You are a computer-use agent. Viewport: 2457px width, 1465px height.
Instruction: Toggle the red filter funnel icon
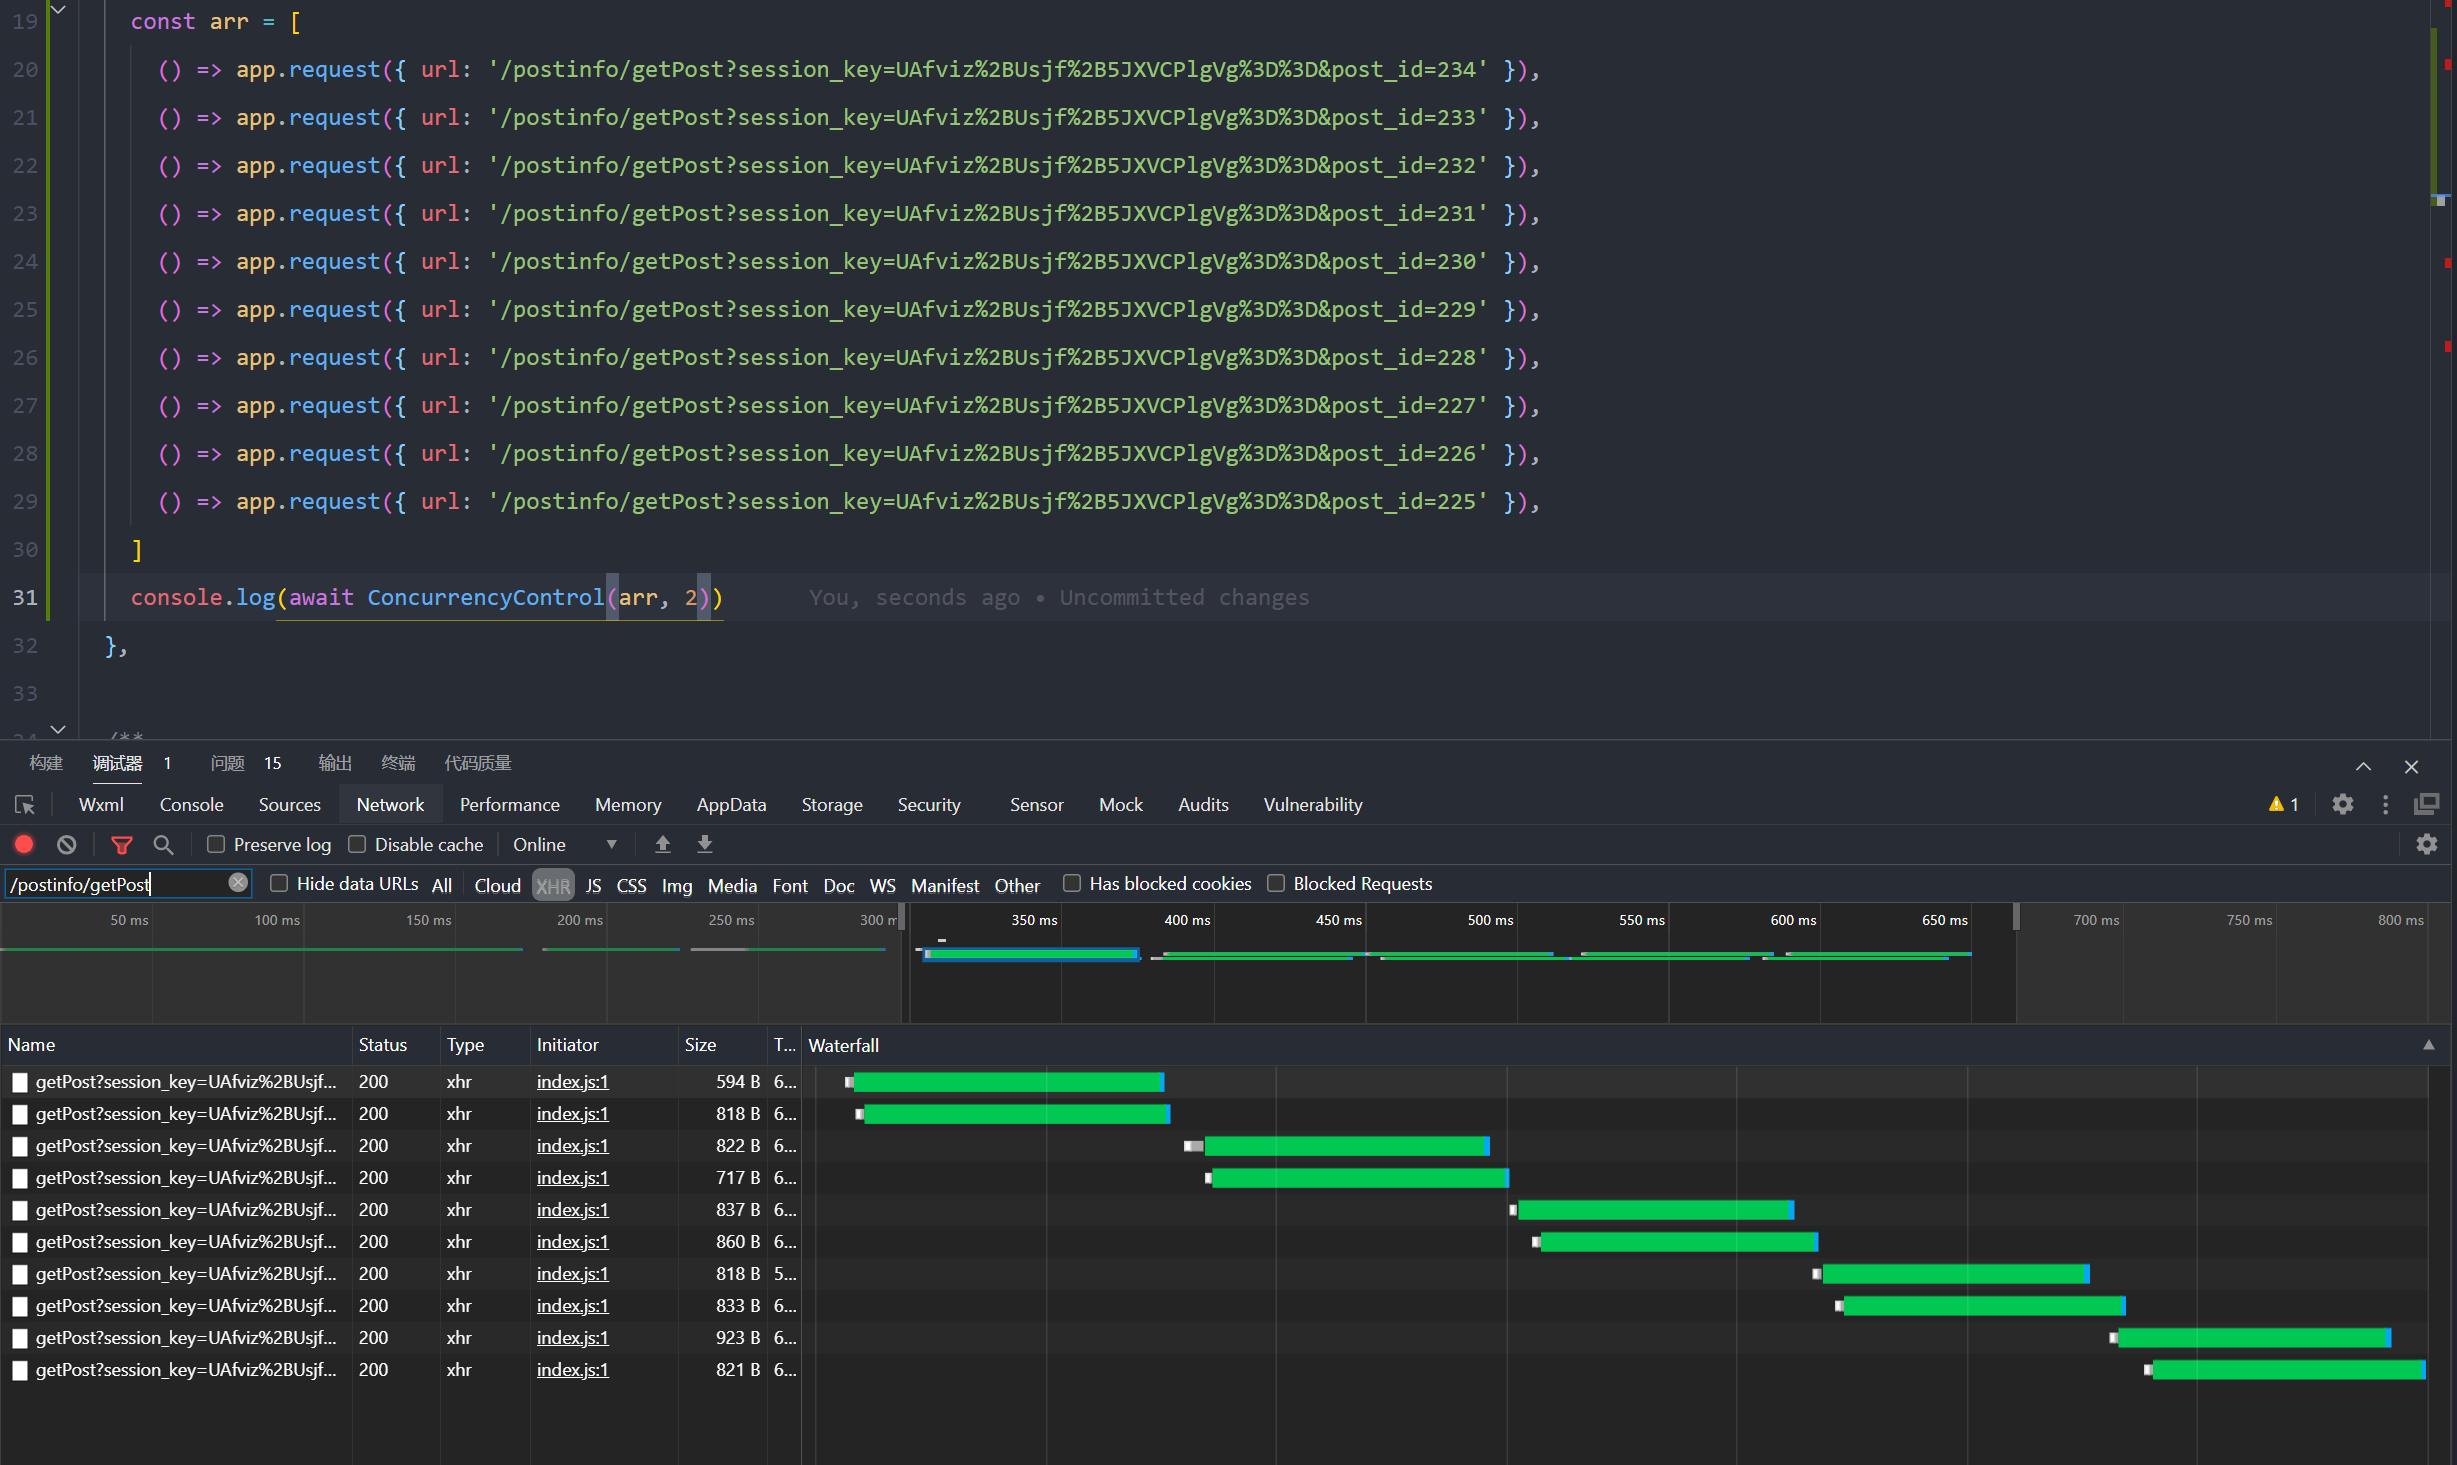point(122,845)
